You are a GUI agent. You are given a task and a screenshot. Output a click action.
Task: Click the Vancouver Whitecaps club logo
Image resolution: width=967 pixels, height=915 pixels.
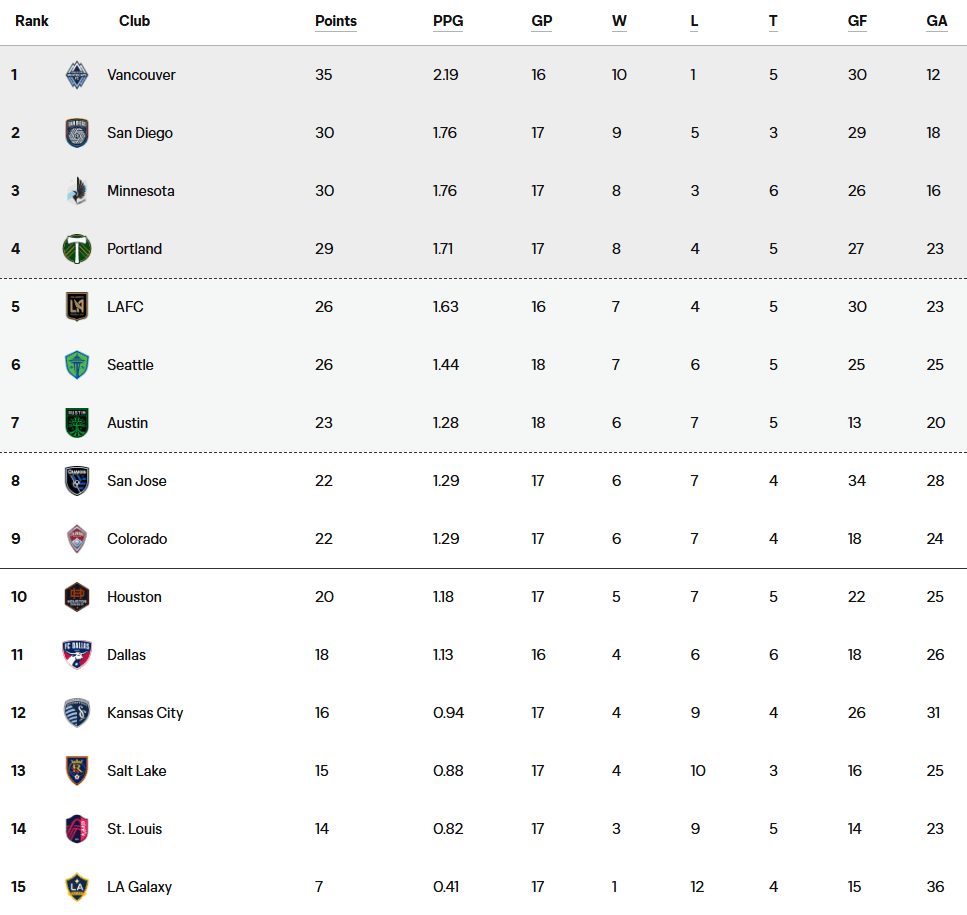pos(77,75)
